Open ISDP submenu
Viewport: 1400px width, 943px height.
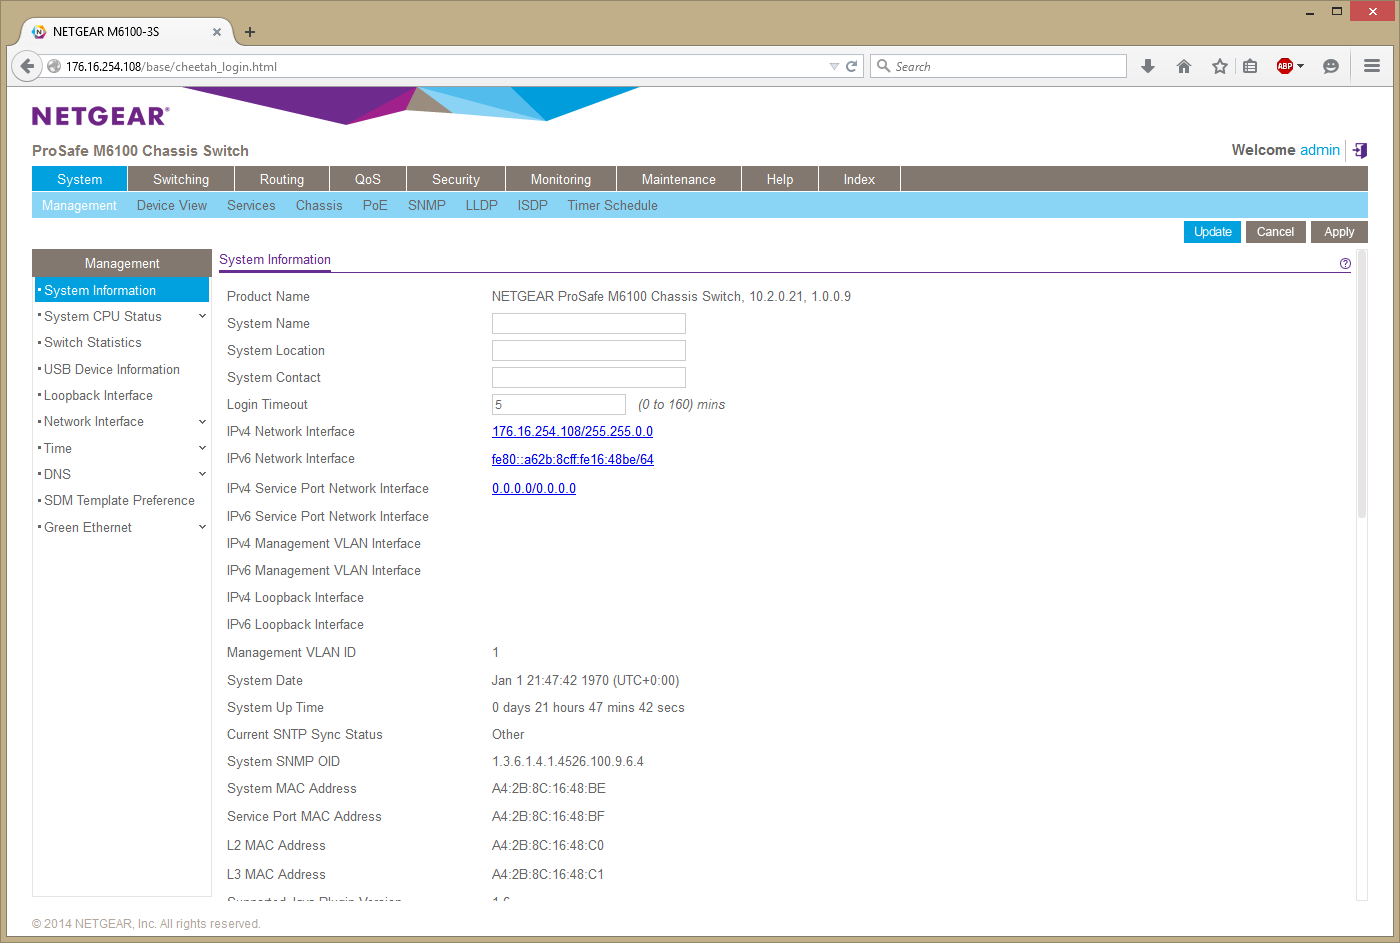click(533, 205)
